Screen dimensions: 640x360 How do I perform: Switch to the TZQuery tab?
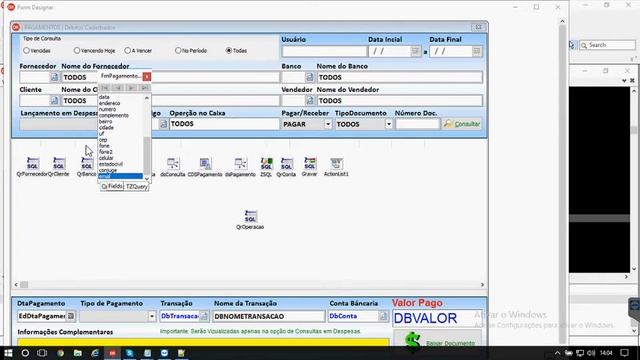pyautogui.click(x=136, y=187)
